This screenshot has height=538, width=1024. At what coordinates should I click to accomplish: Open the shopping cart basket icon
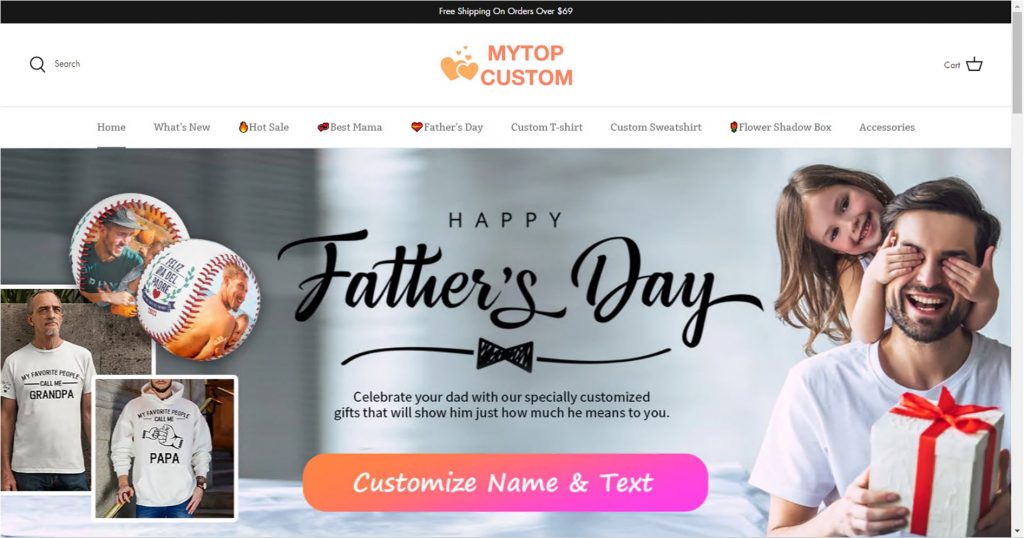click(x=974, y=64)
